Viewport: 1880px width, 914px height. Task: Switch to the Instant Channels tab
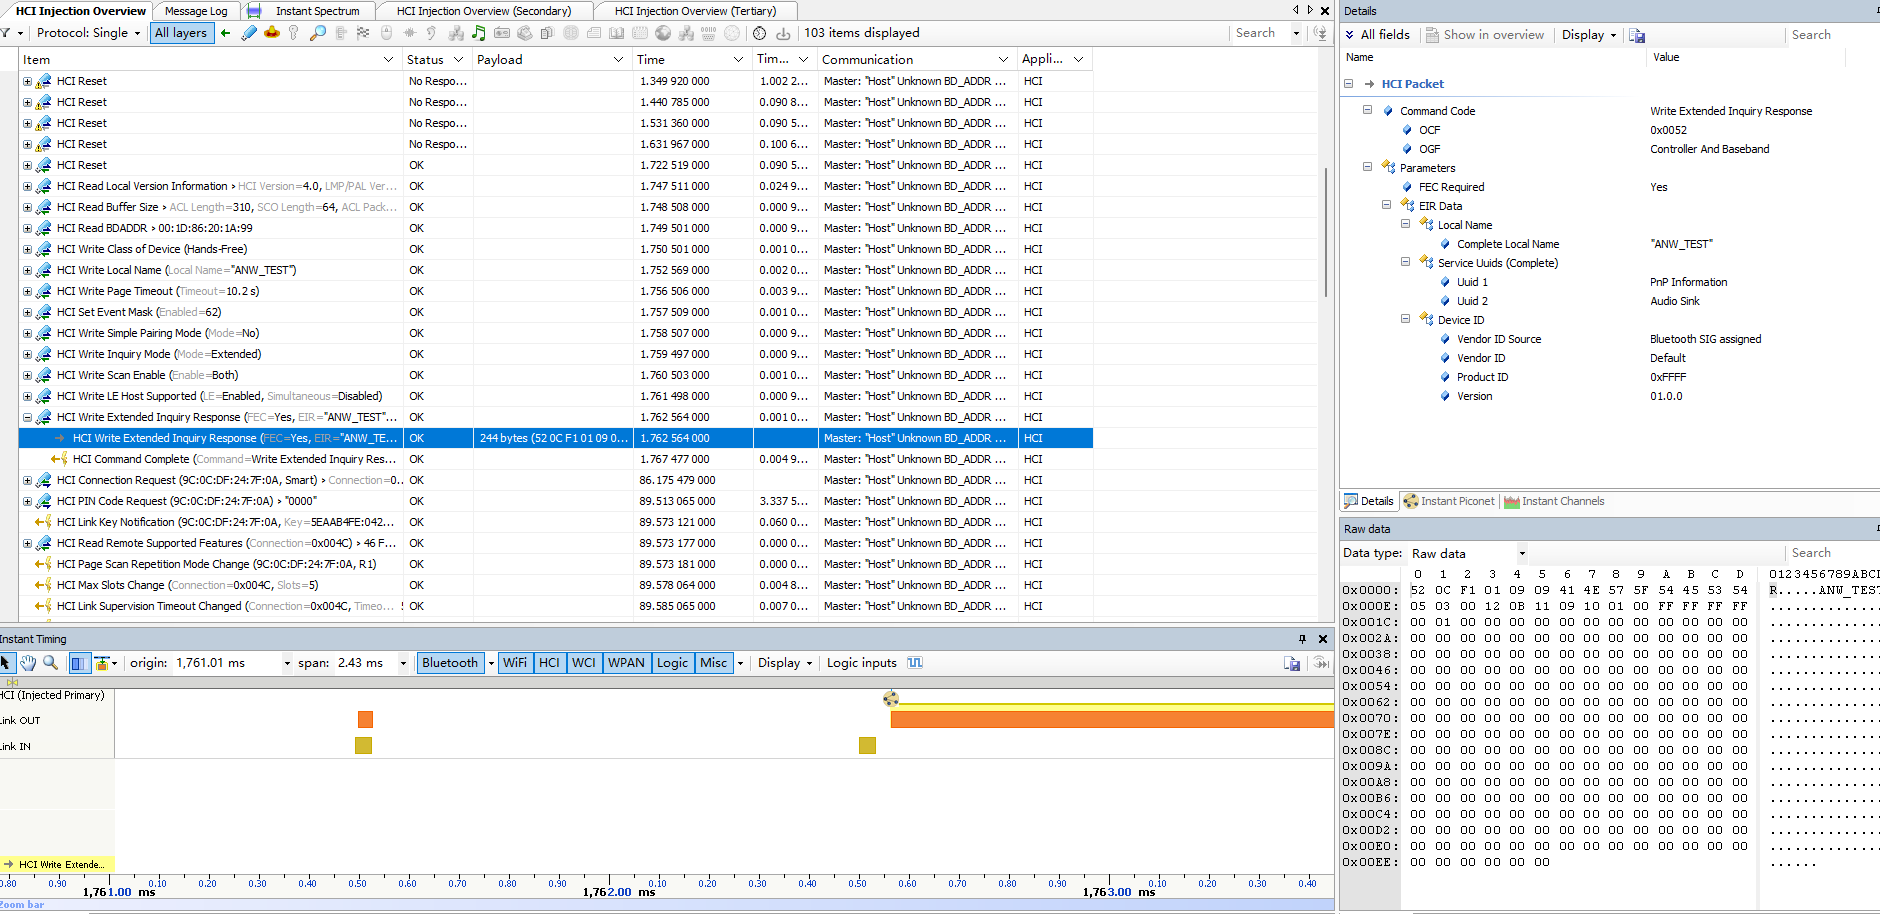(x=1554, y=502)
